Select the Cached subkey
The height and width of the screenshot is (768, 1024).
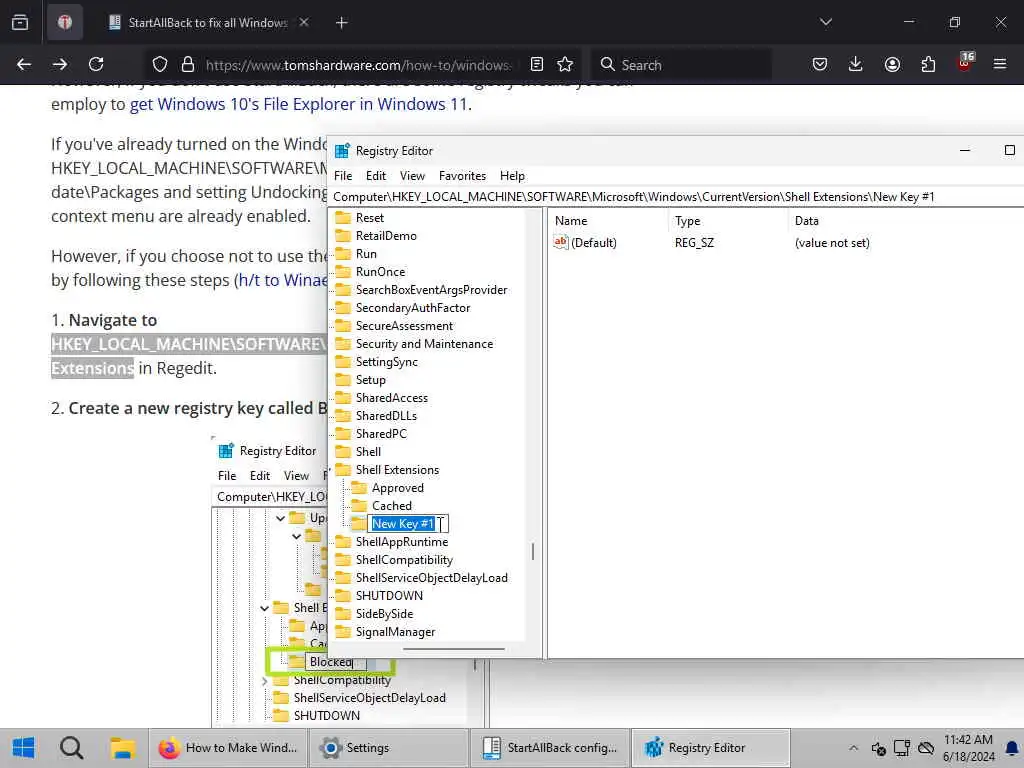tap(391, 505)
